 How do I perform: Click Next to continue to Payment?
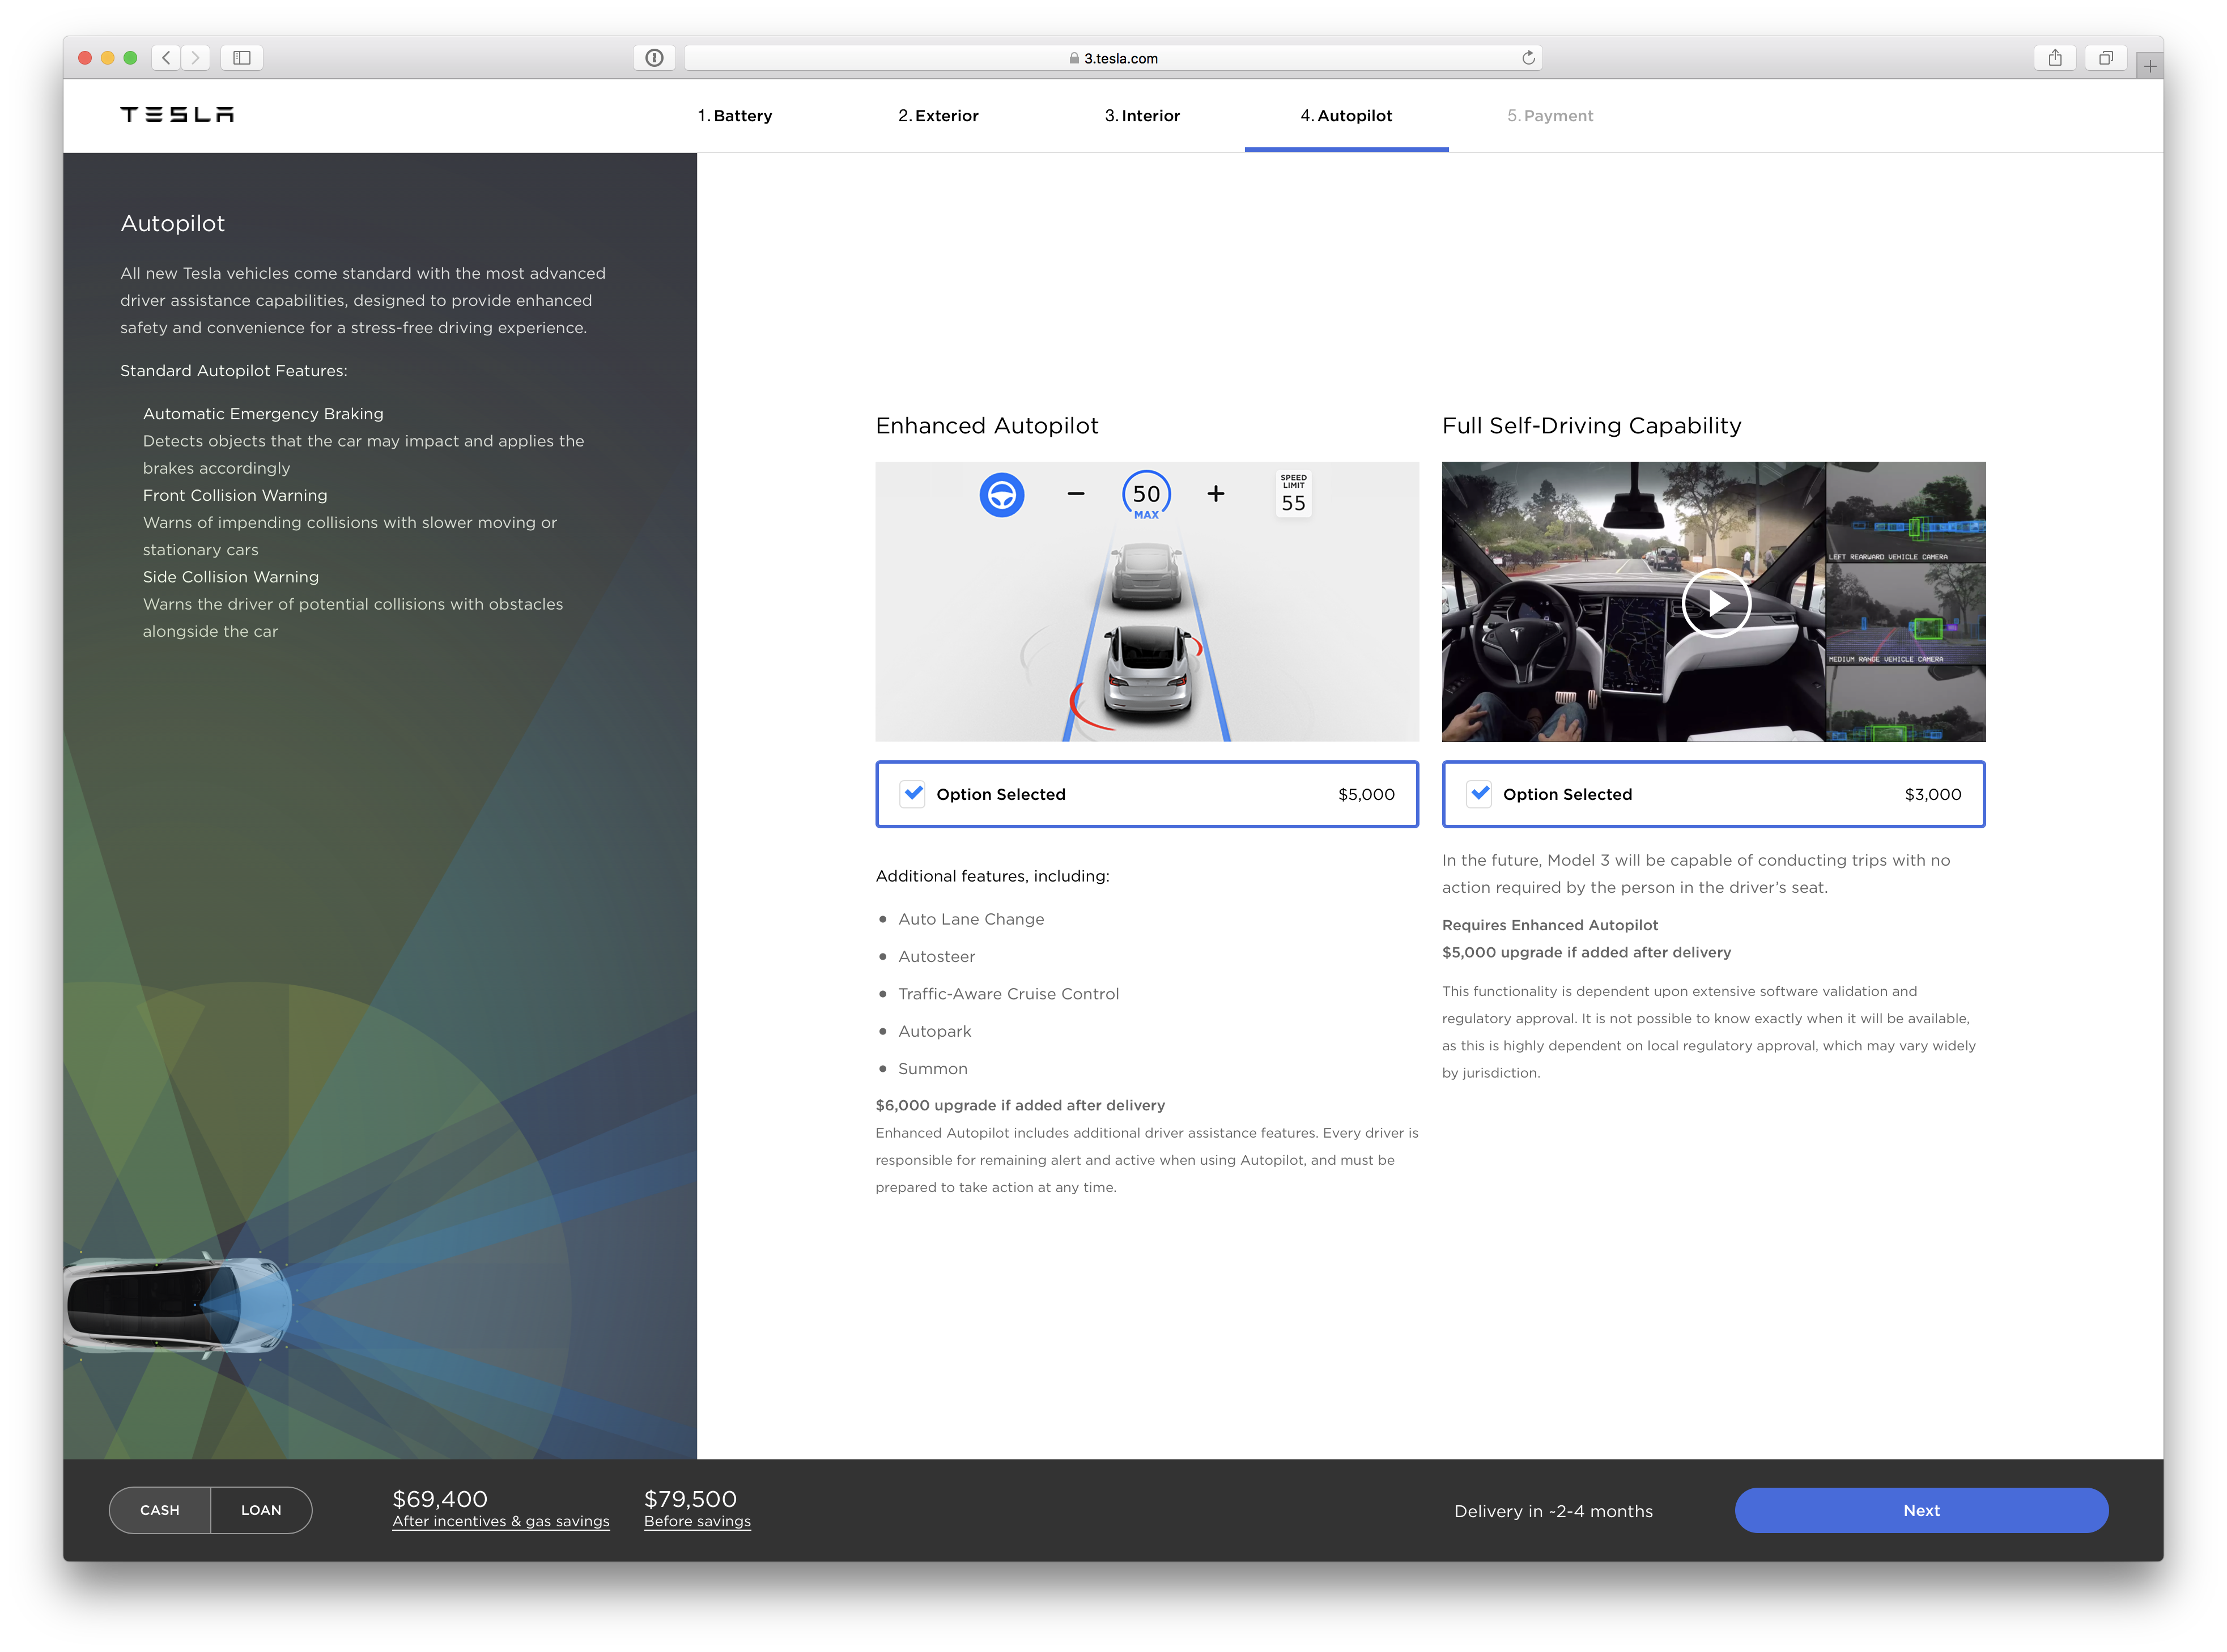point(1921,1510)
